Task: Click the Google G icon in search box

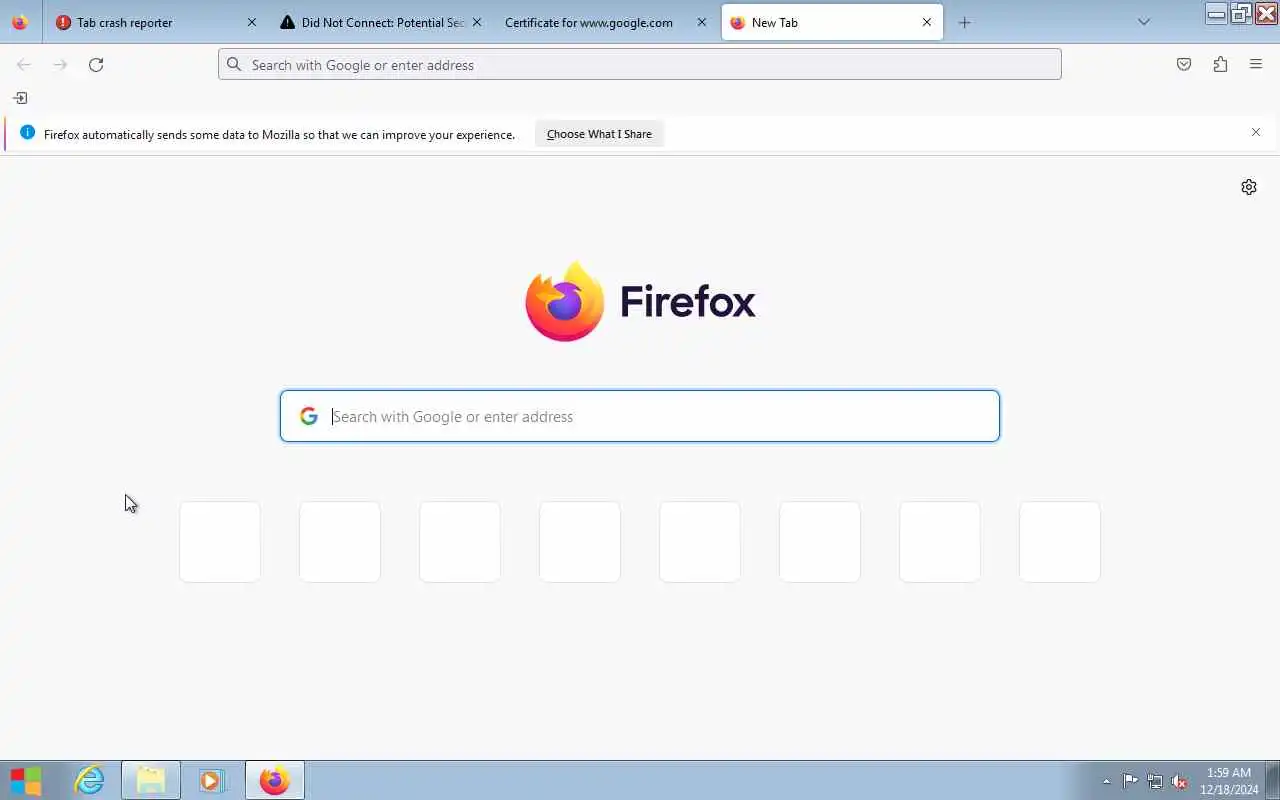Action: pos(309,416)
